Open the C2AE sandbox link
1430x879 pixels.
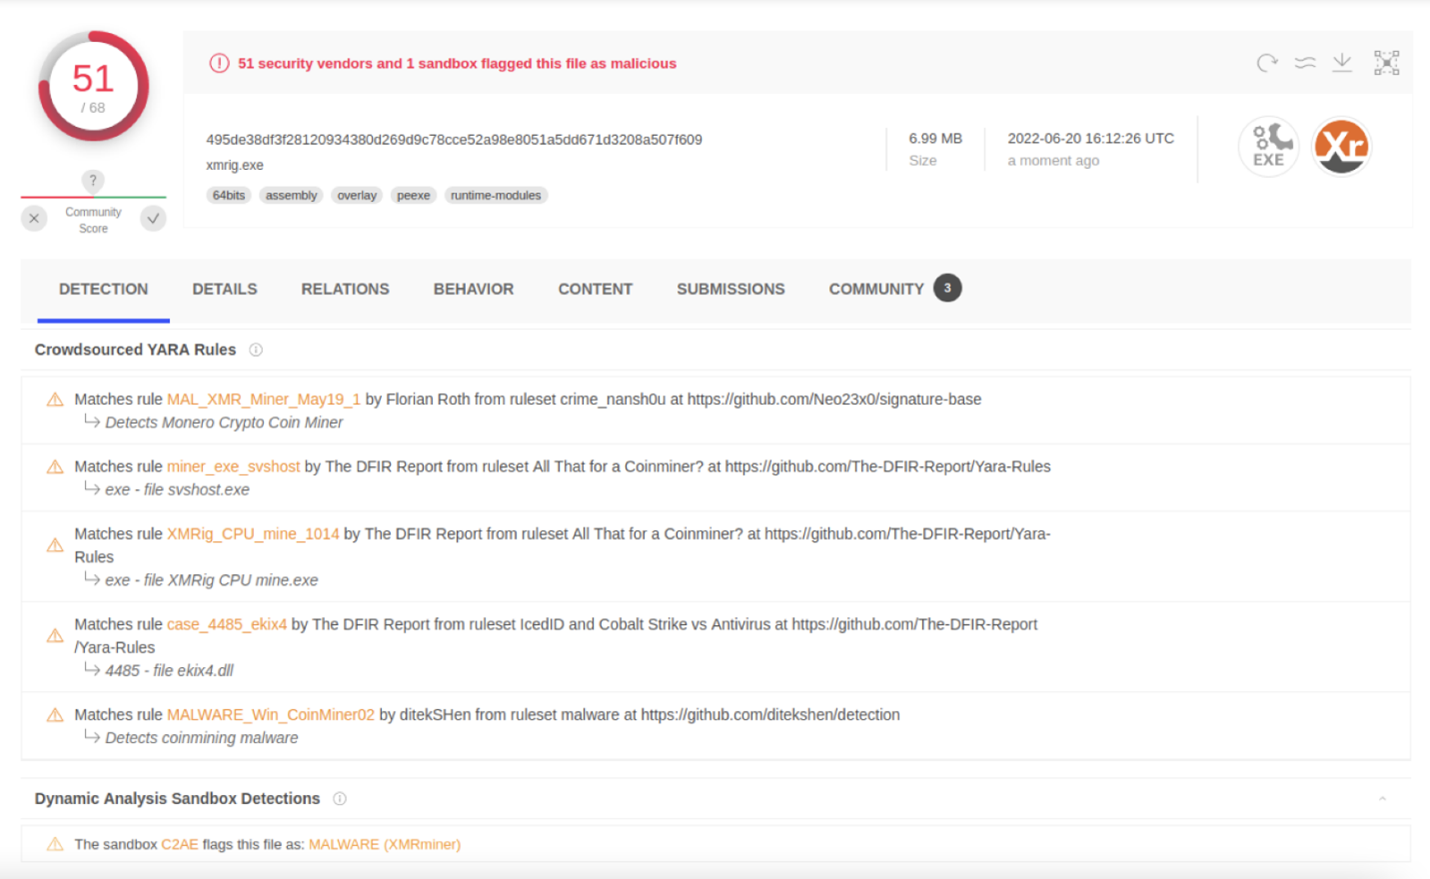tap(180, 844)
